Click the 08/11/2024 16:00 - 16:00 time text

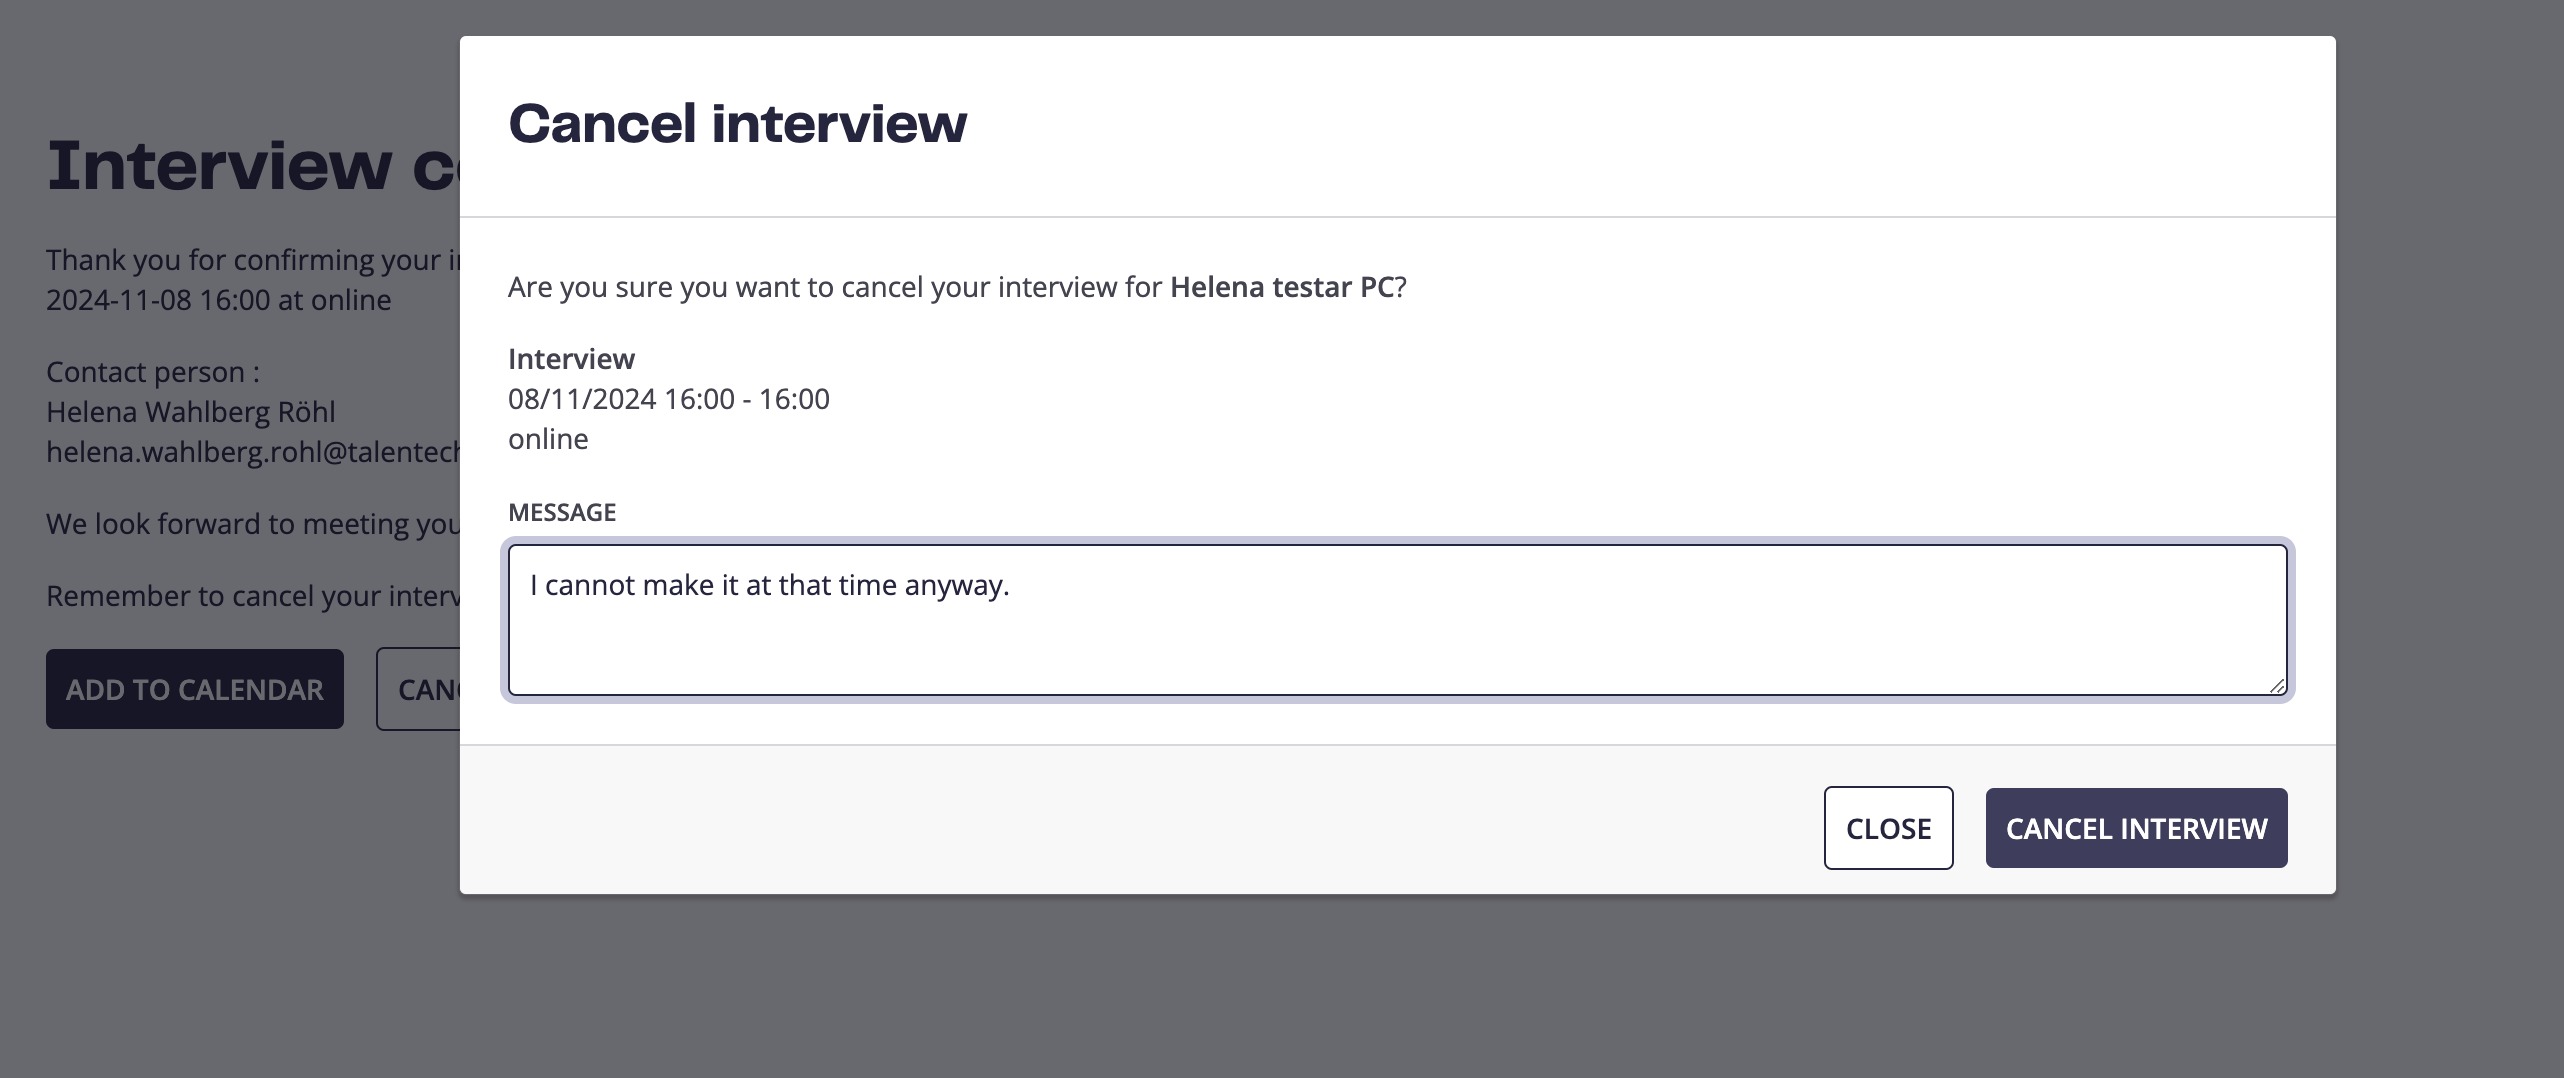coord(669,398)
